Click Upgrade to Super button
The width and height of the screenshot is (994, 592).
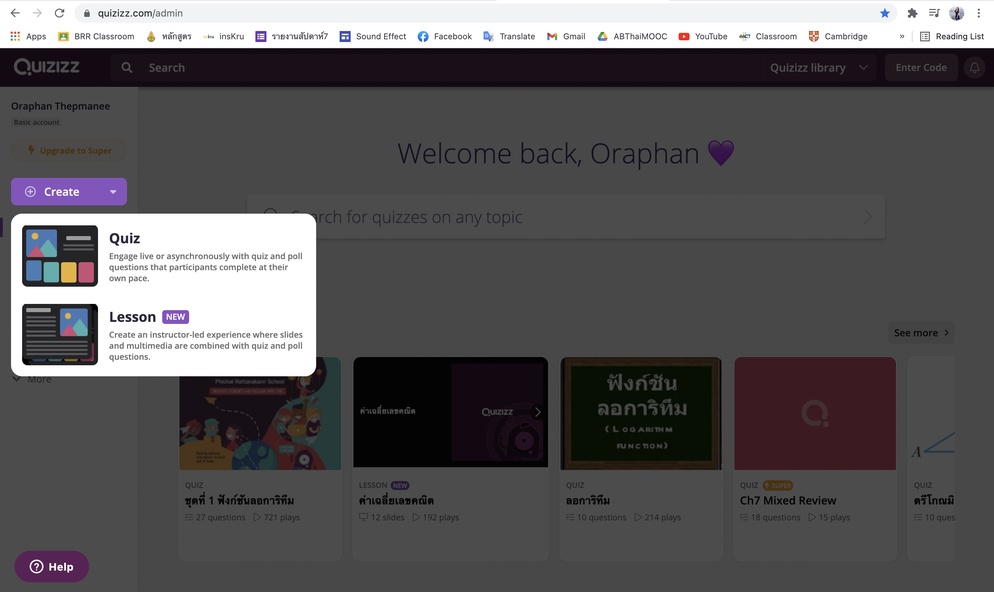pyautogui.click(x=68, y=151)
